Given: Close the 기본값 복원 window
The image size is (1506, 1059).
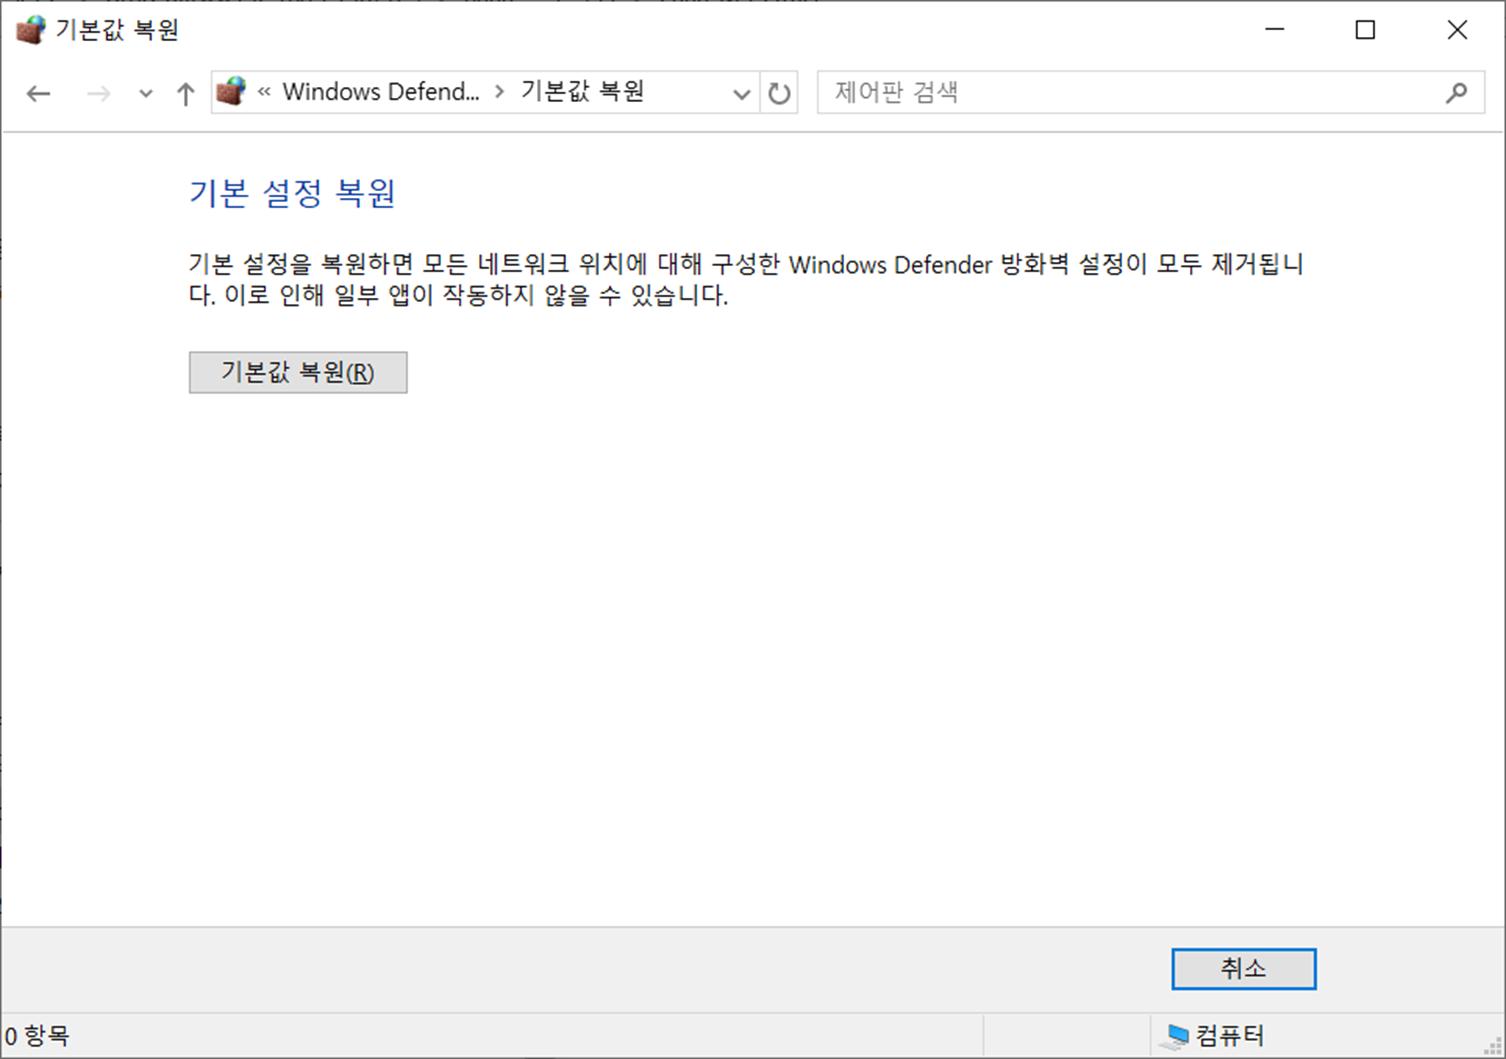Looking at the screenshot, I should click(x=1457, y=30).
